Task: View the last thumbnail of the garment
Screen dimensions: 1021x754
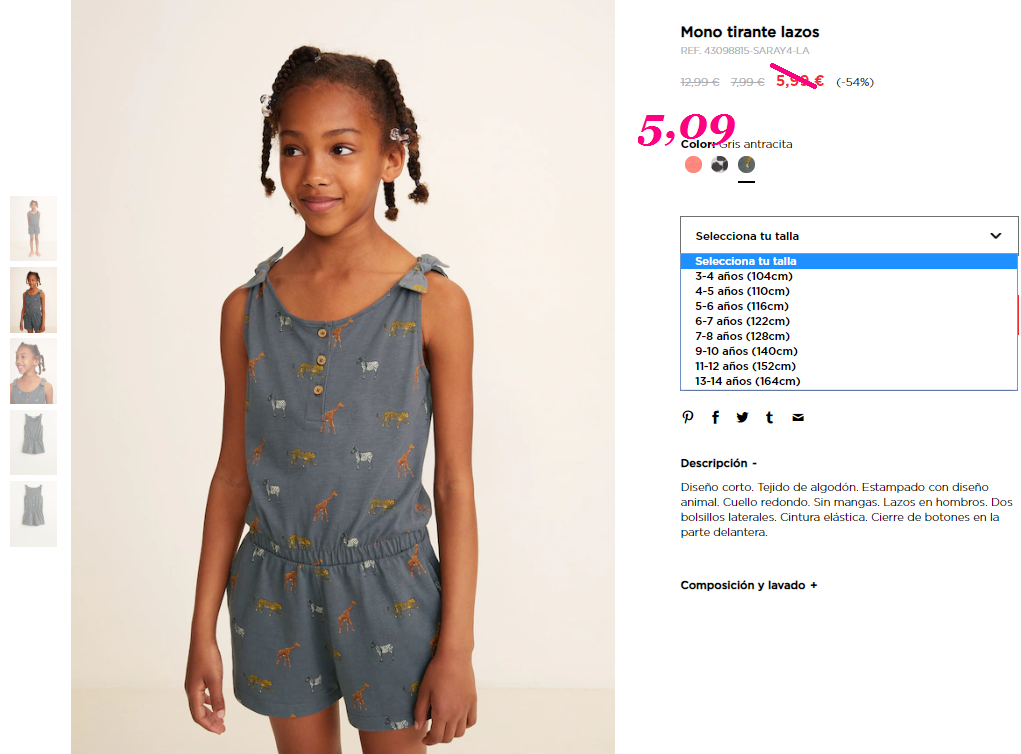Action: (33, 514)
